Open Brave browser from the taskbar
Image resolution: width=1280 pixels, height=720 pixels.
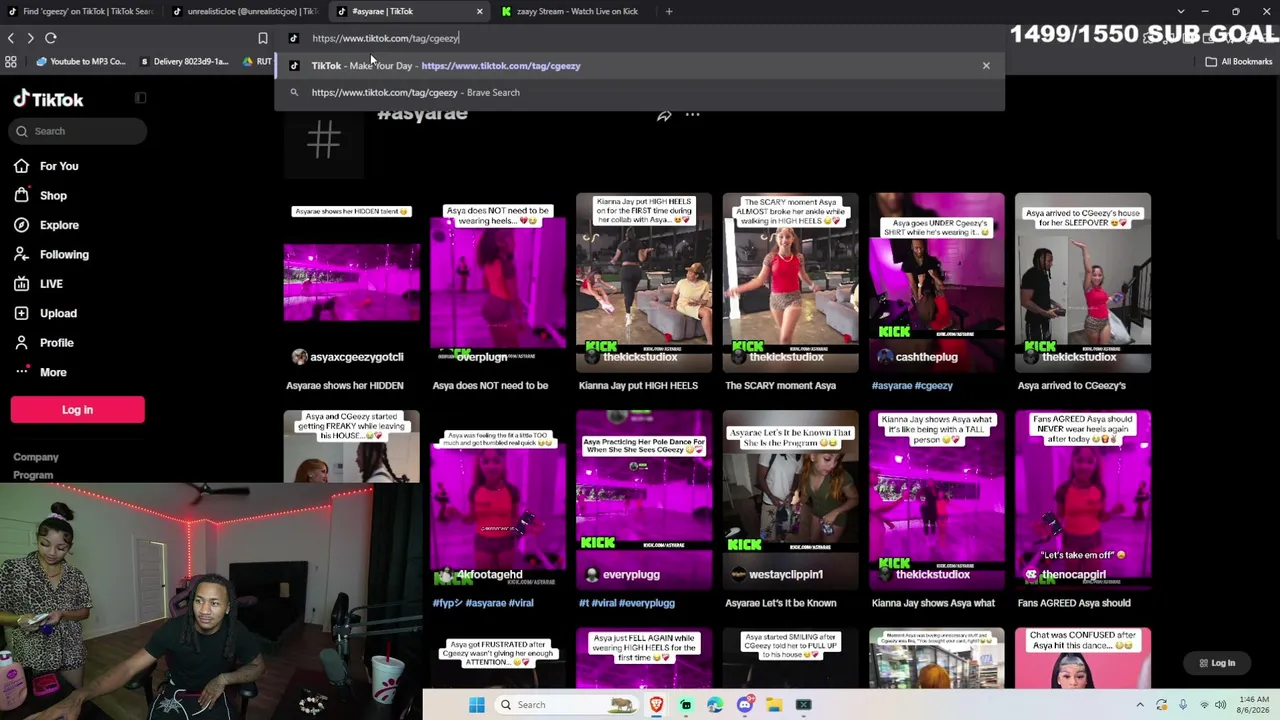coord(656,705)
